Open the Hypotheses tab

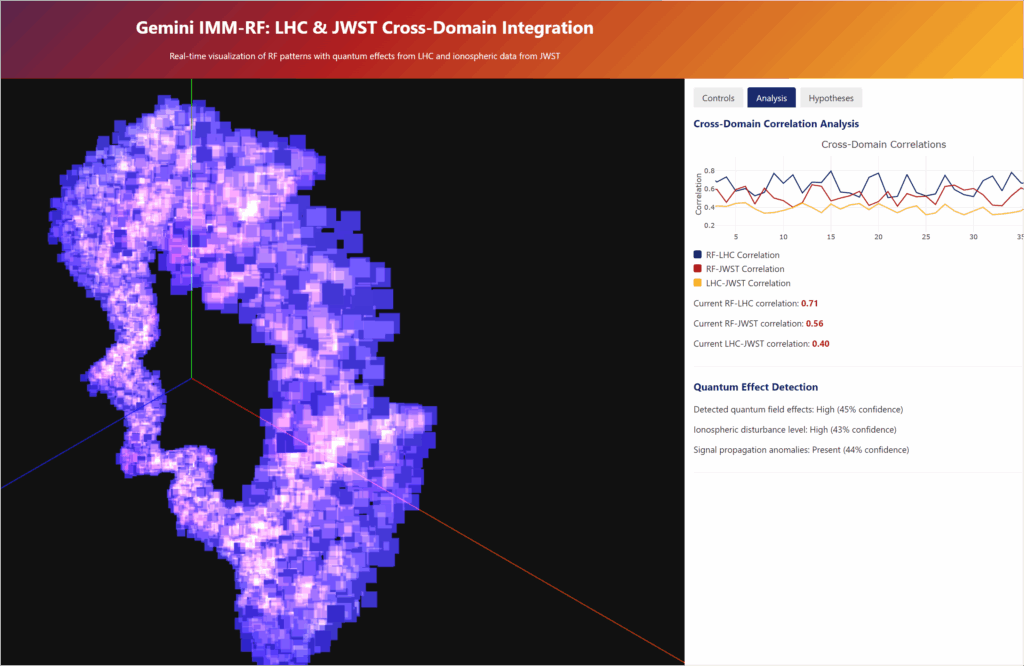831,98
